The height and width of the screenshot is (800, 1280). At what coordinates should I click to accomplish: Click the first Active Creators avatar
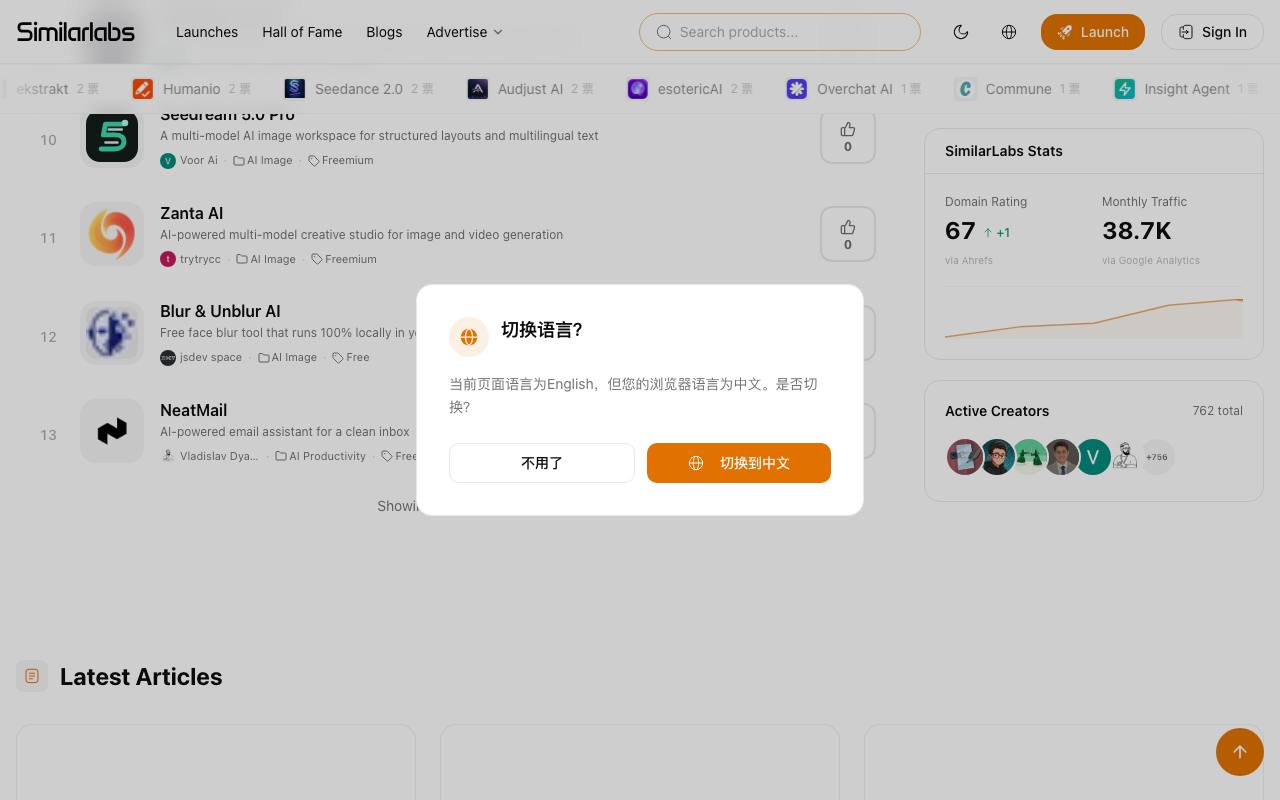[965, 457]
